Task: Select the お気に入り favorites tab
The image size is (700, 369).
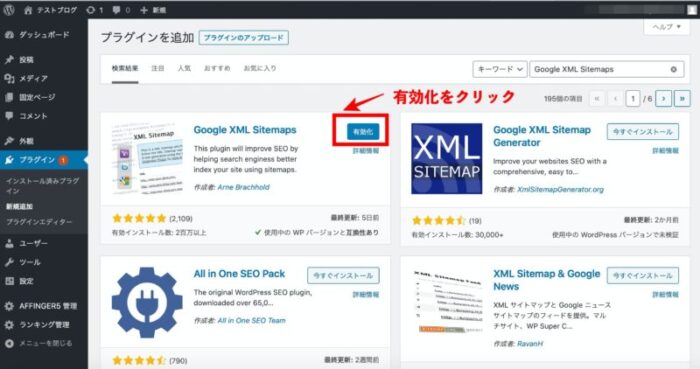Action: tap(260, 68)
